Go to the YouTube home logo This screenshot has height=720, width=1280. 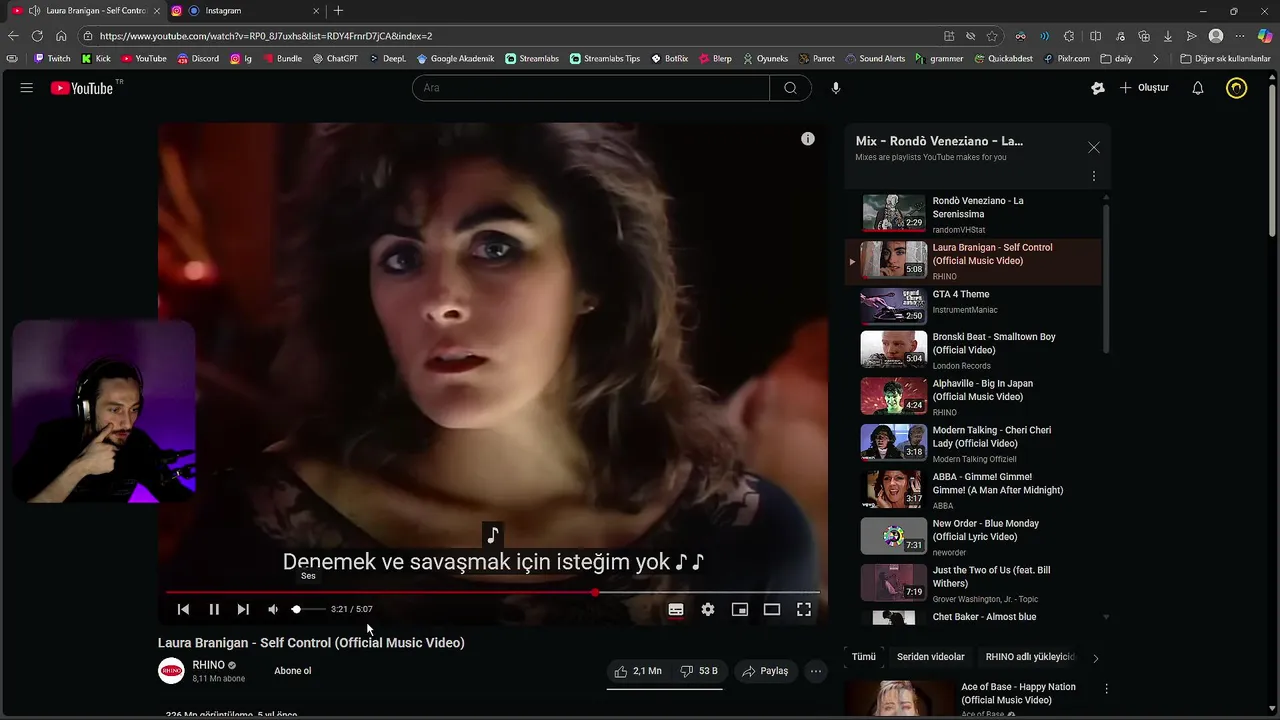pos(81,88)
